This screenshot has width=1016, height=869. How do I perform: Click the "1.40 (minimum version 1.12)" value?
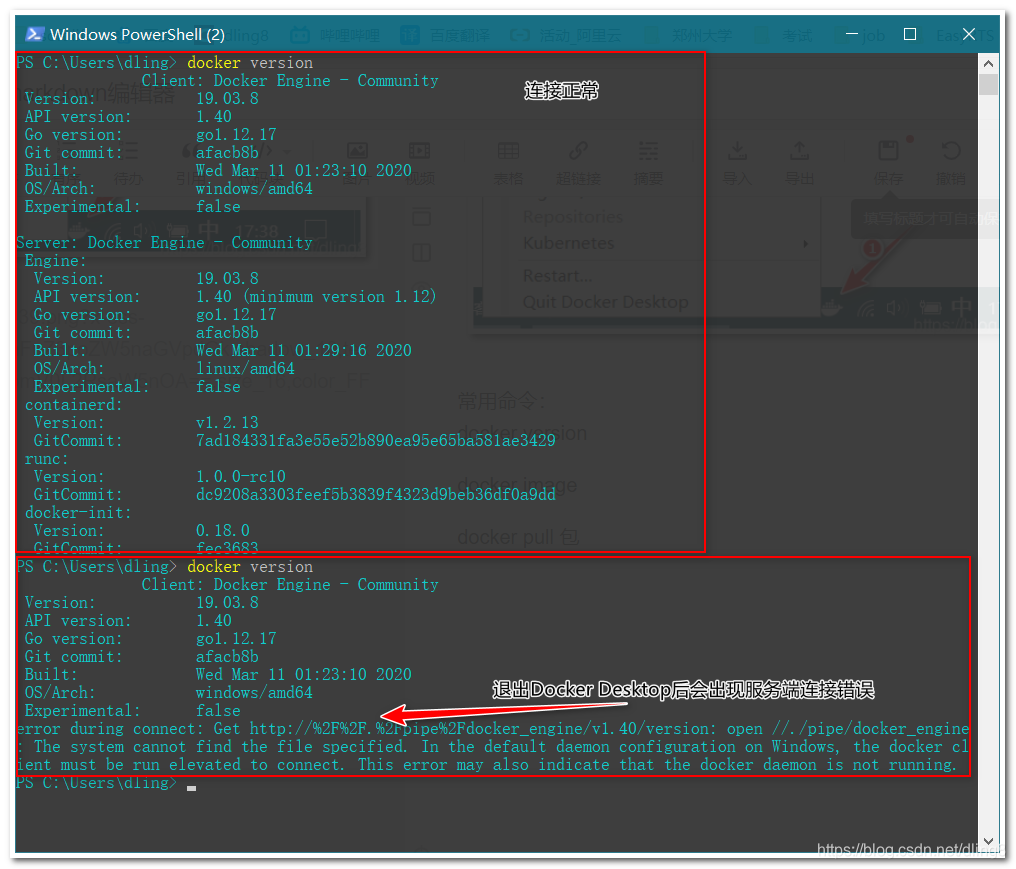pyautogui.click(x=316, y=297)
